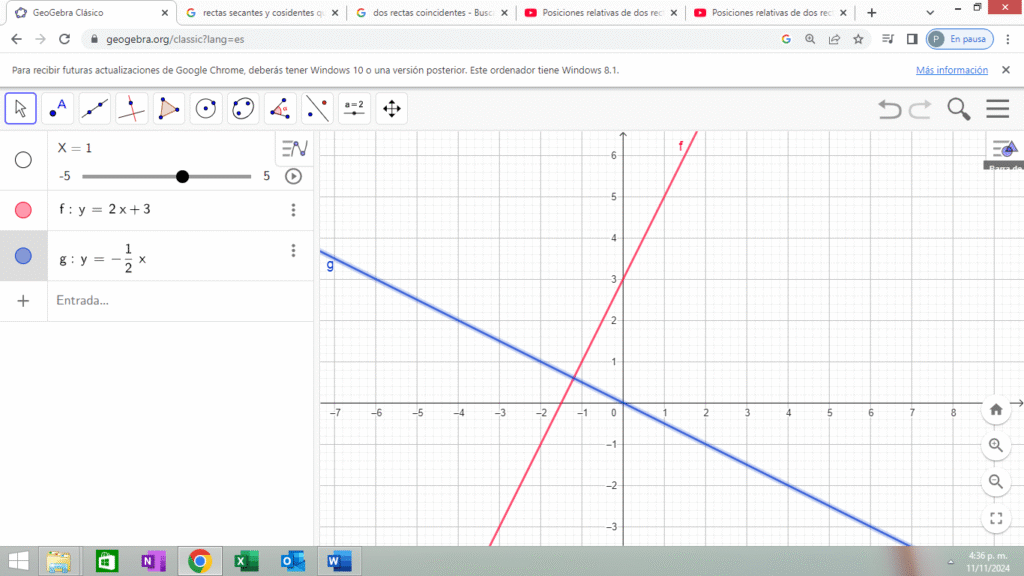Click the Más información link
Viewport: 1024px width, 576px height.
pos(951,71)
